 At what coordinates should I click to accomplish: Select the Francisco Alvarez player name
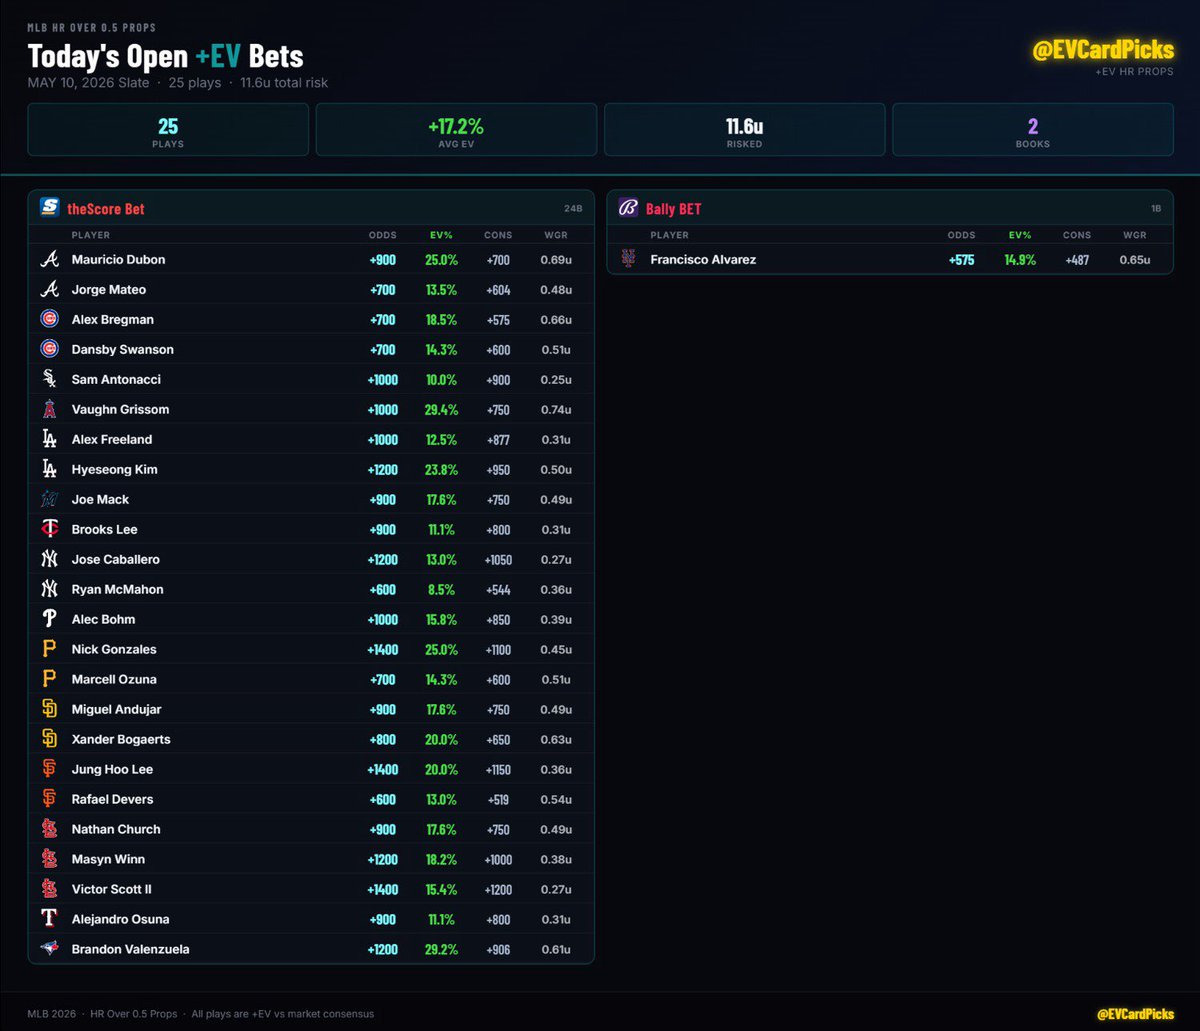click(x=703, y=259)
